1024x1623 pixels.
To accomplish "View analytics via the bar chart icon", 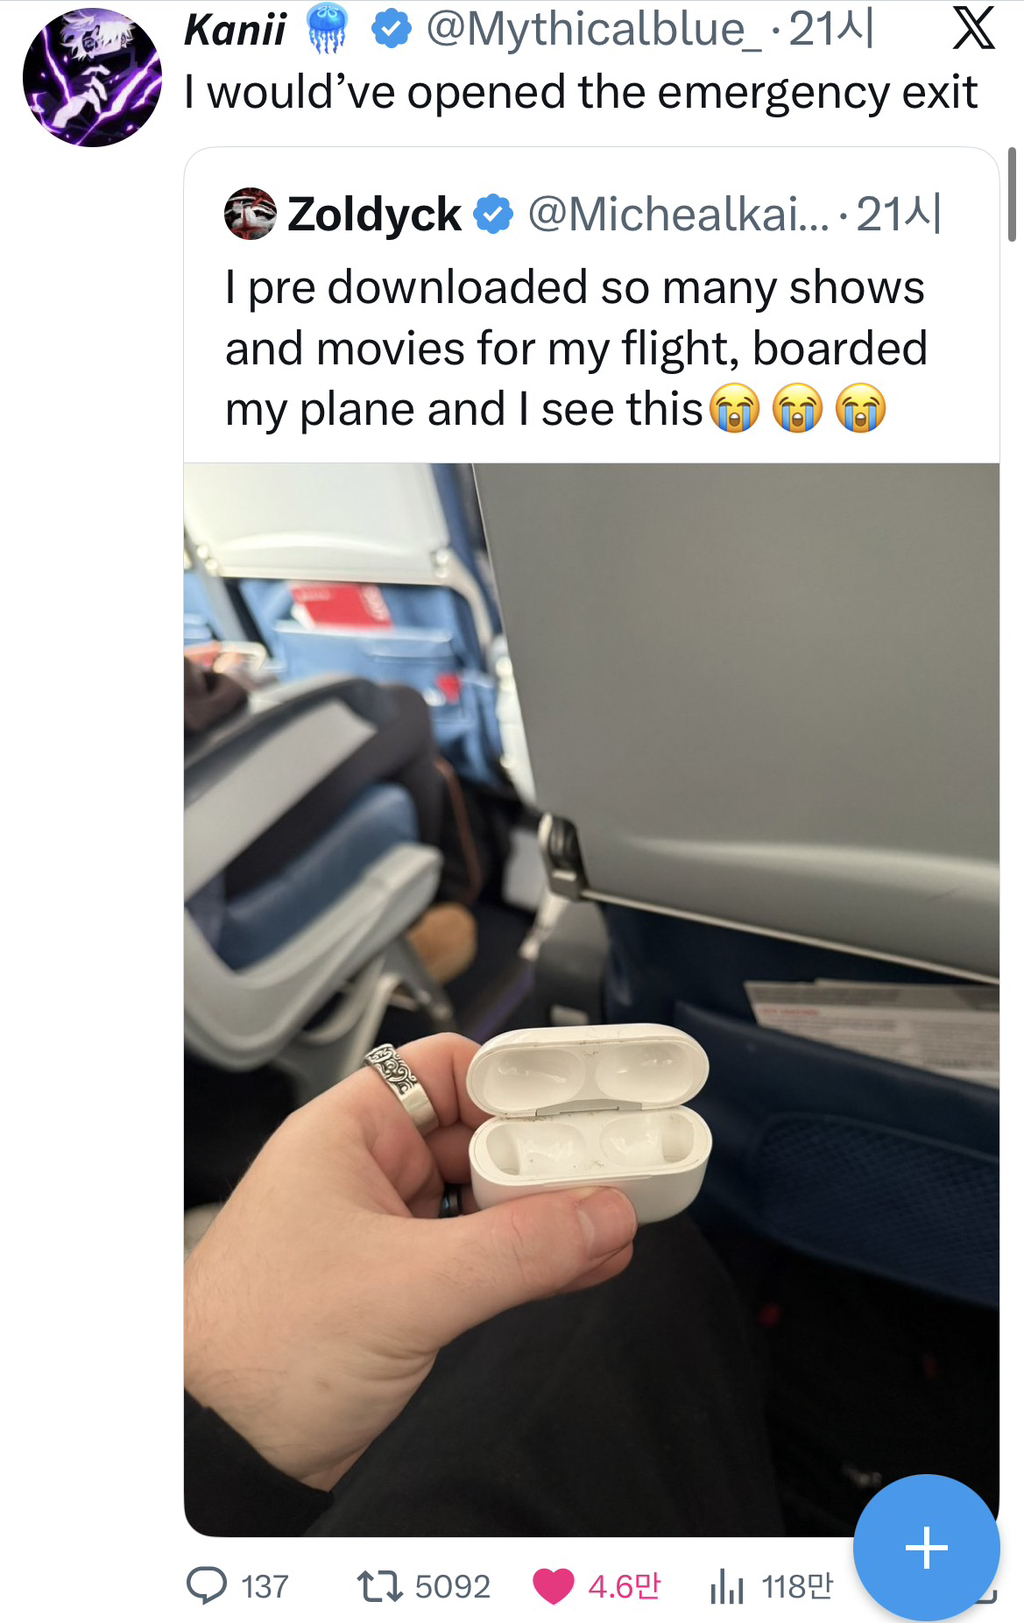I will [x=727, y=1586].
